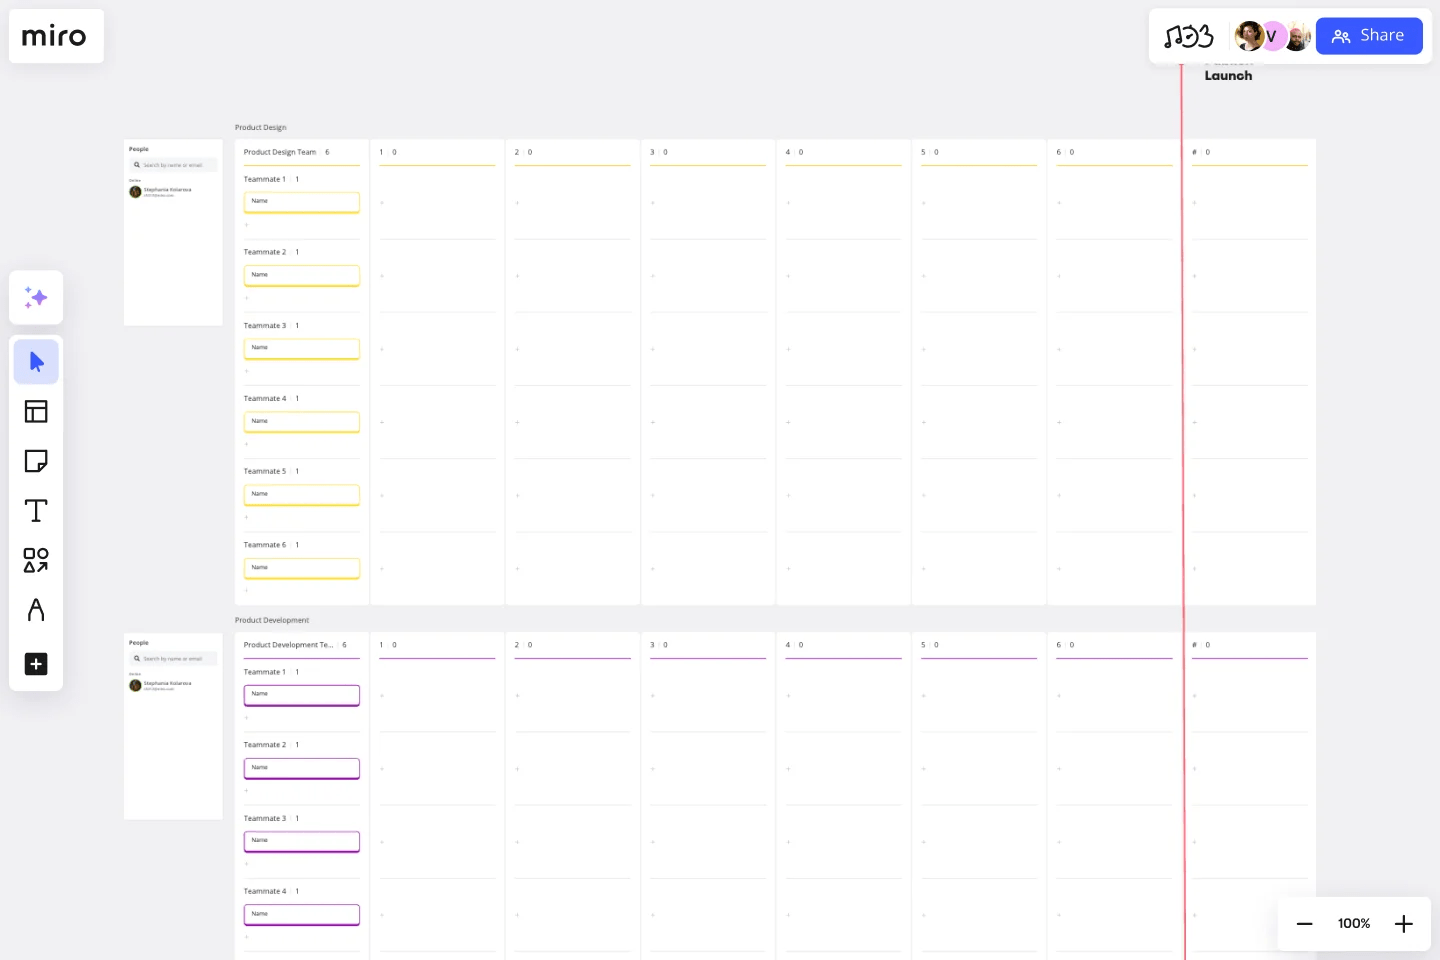
Task: Open more tools via the plus icon
Action: click(36, 664)
